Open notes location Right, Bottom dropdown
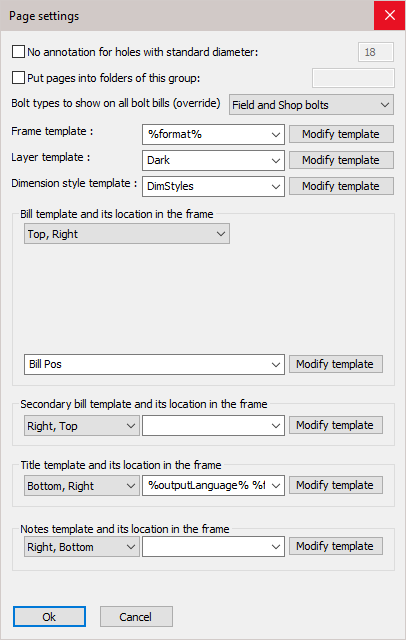The height and width of the screenshot is (640, 406). tap(82, 547)
